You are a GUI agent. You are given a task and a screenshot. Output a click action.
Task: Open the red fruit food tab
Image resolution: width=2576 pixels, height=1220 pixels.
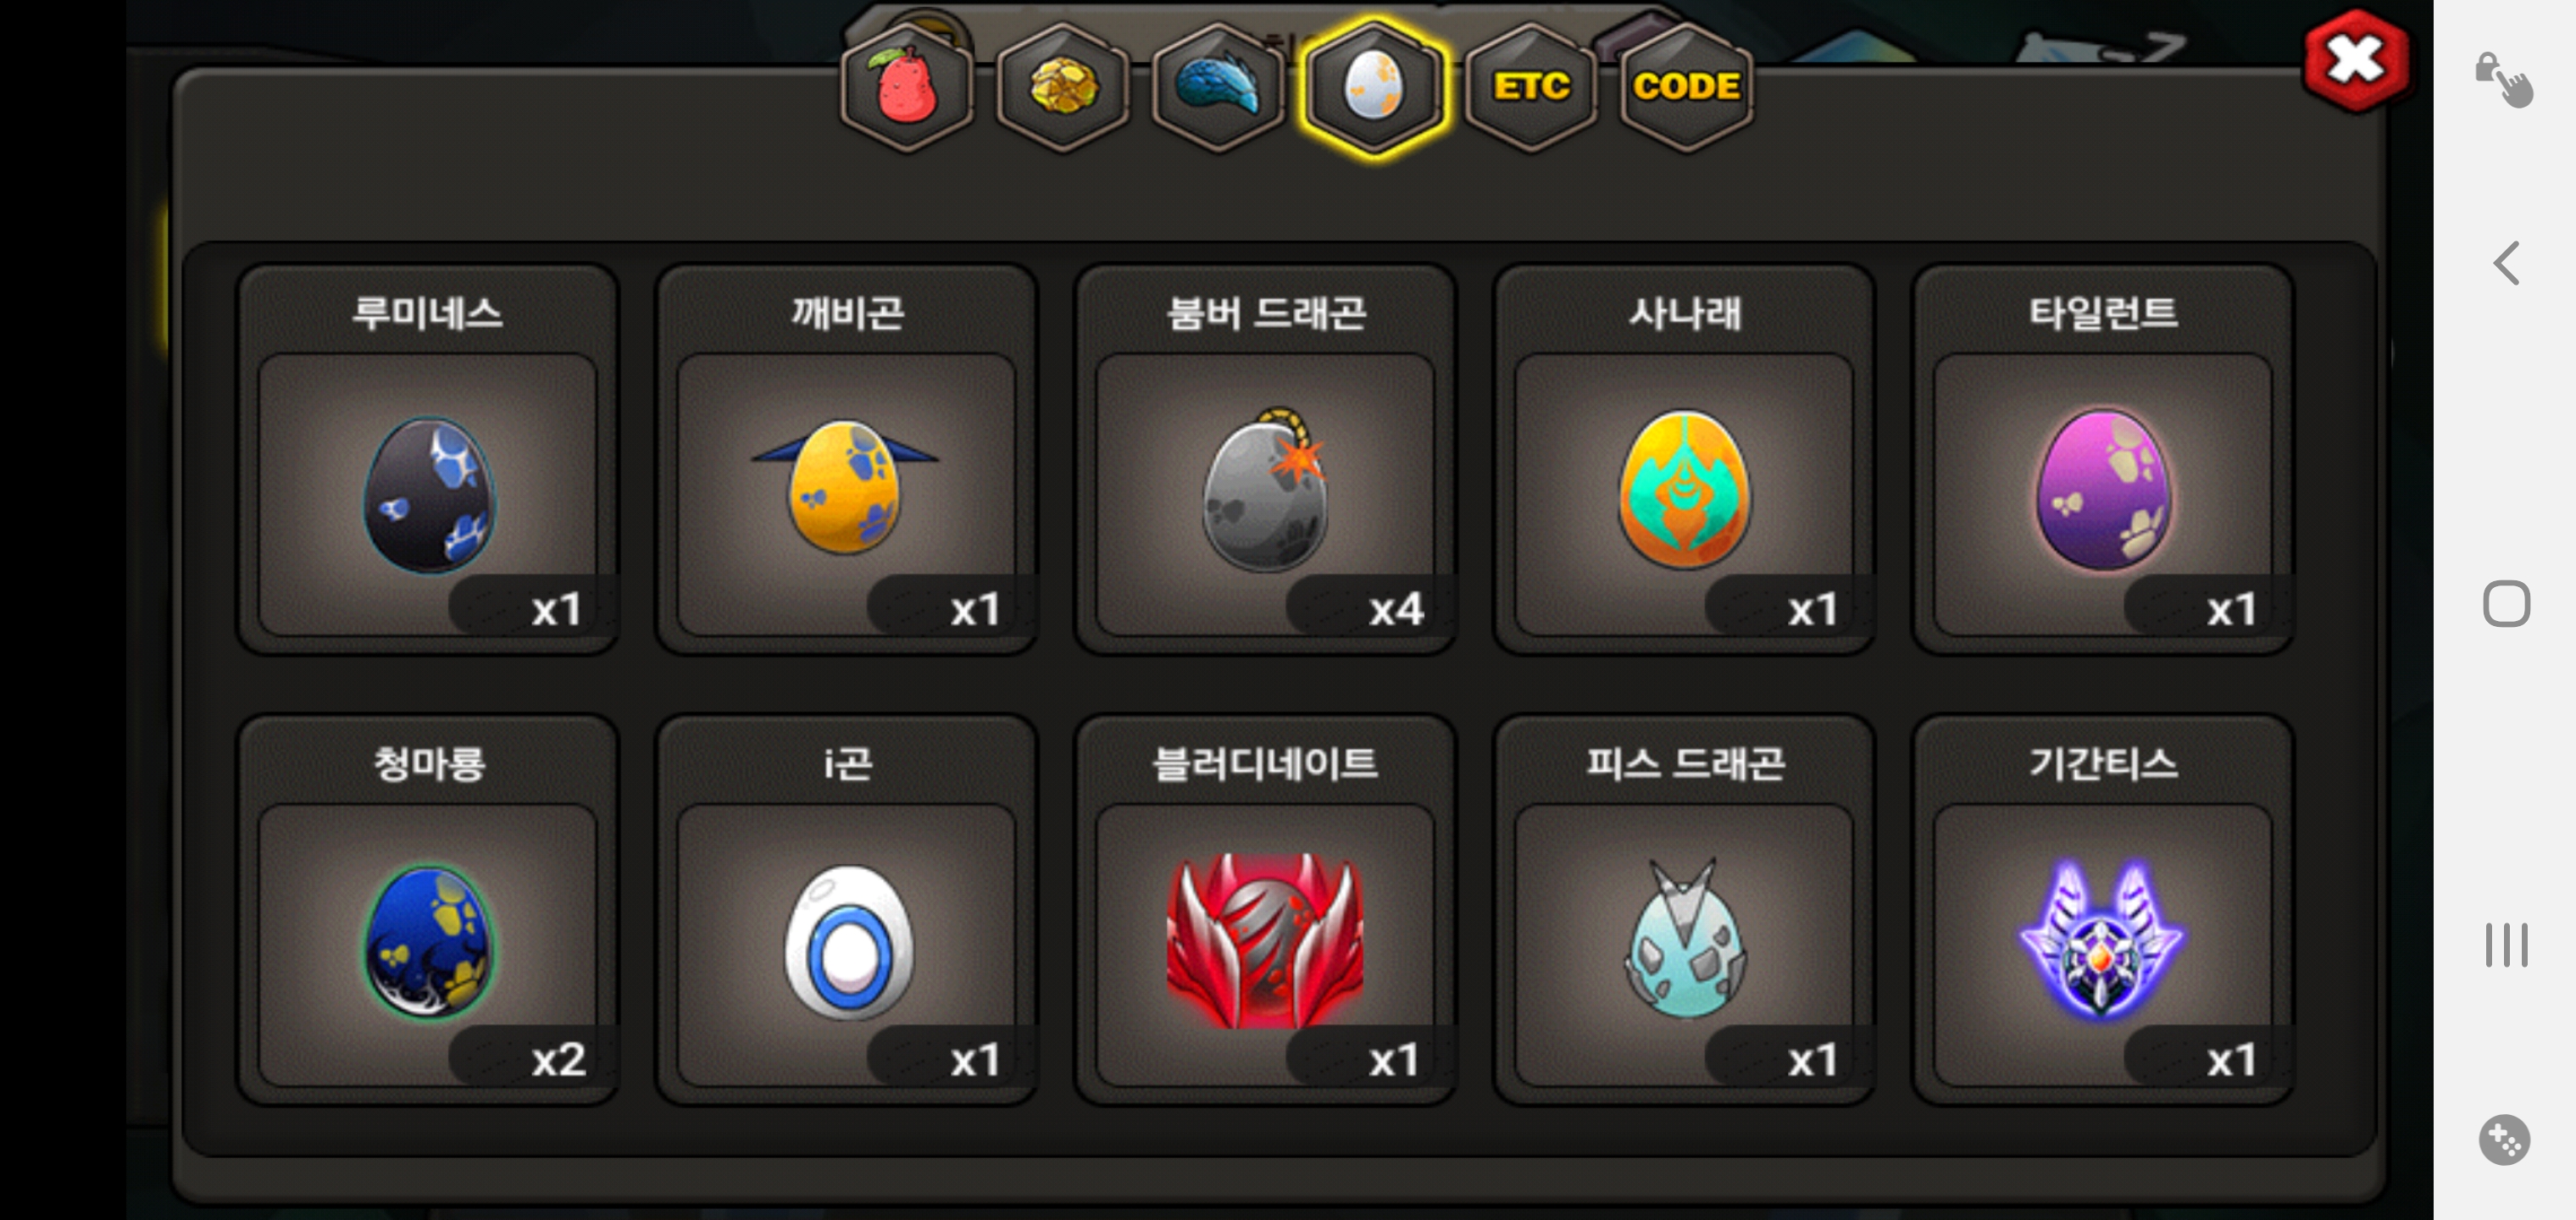[906, 87]
